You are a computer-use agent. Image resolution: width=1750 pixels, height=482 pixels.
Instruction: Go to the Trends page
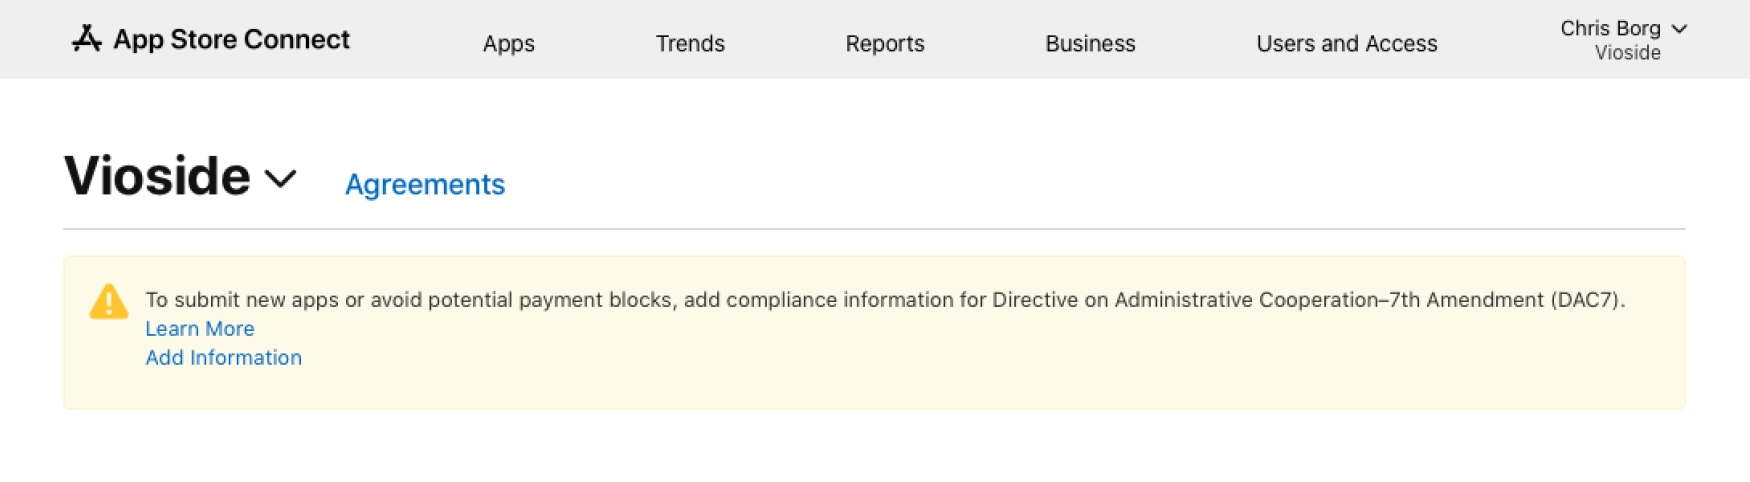[x=690, y=44]
